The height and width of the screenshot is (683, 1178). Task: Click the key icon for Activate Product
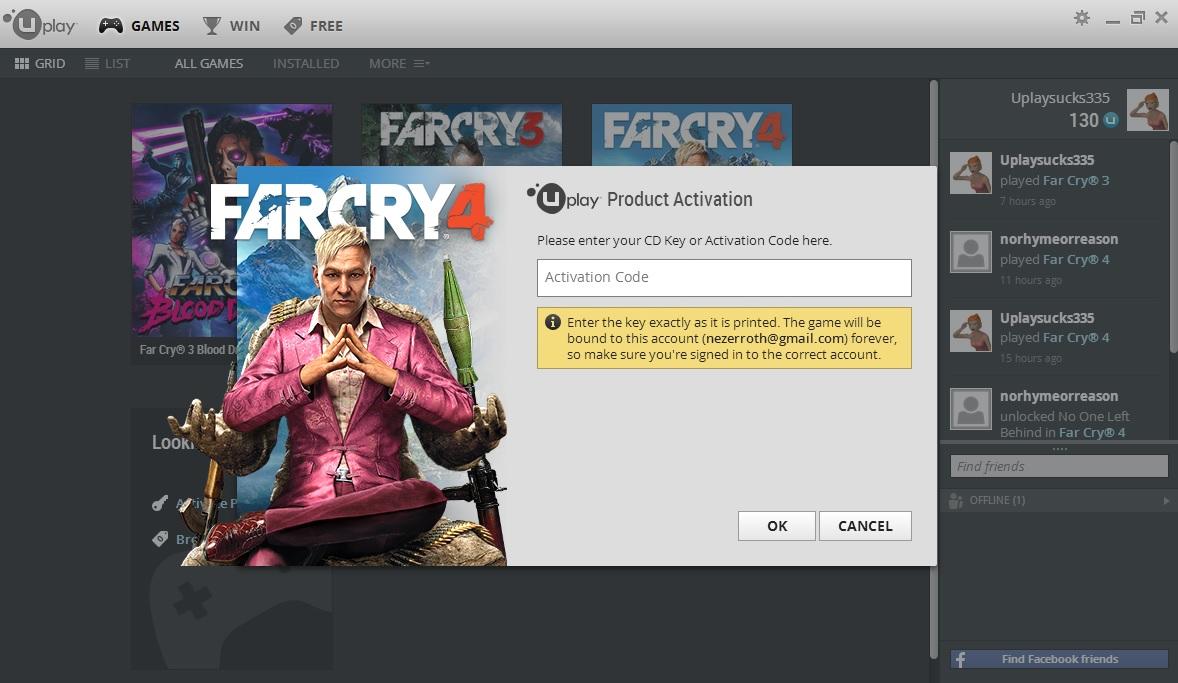click(x=159, y=503)
